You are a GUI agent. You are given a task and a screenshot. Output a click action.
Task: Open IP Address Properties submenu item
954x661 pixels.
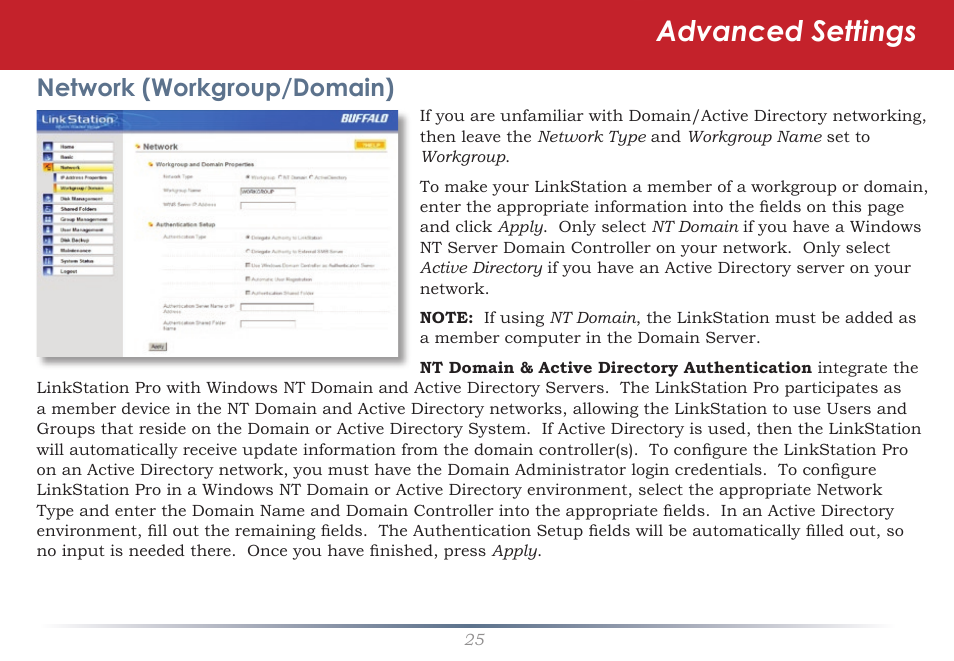(x=84, y=178)
